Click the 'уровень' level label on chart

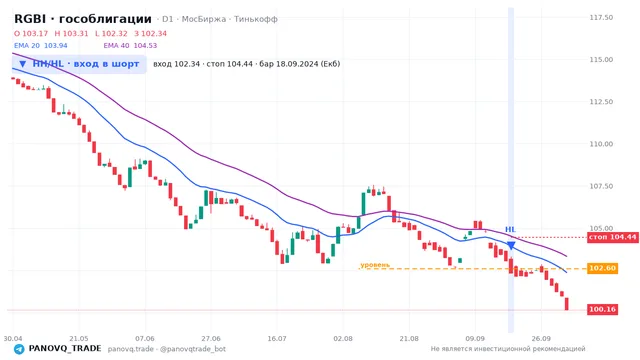coord(375,264)
